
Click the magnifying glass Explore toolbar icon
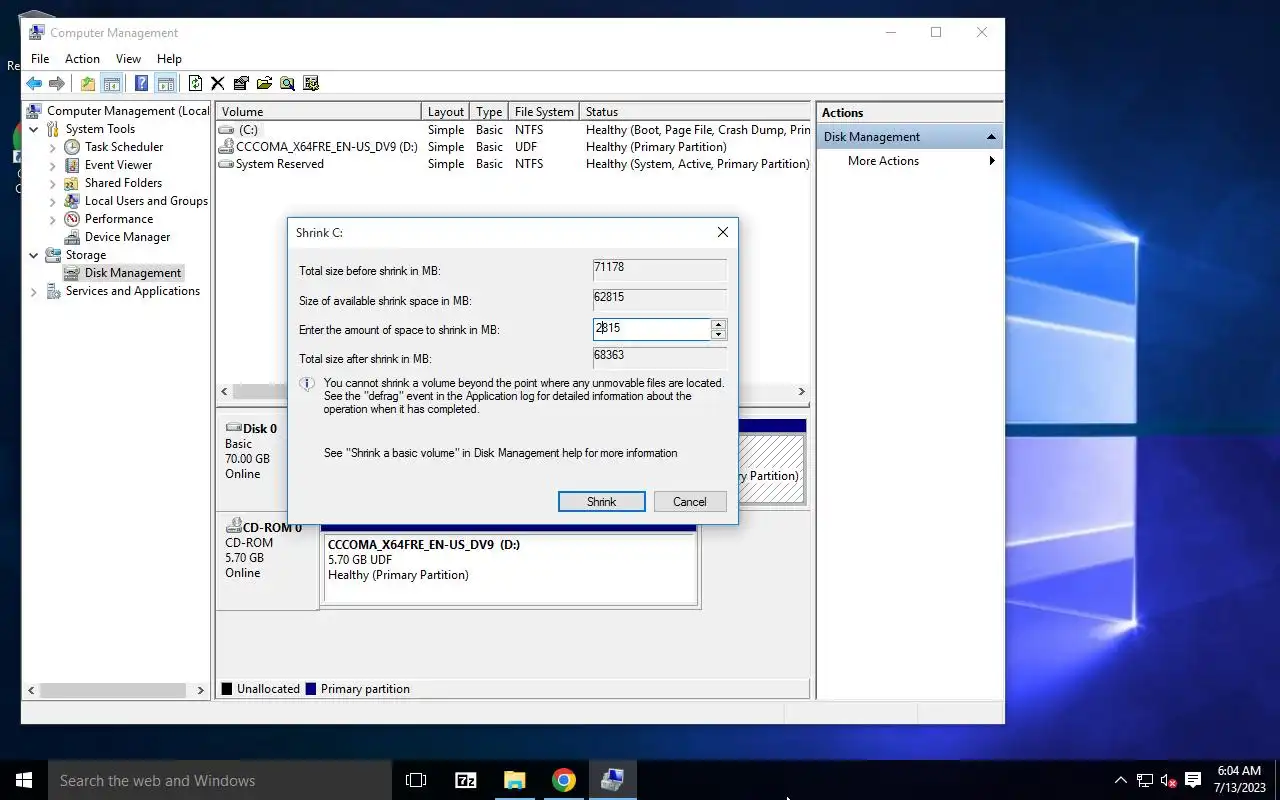[x=287, y=84]
